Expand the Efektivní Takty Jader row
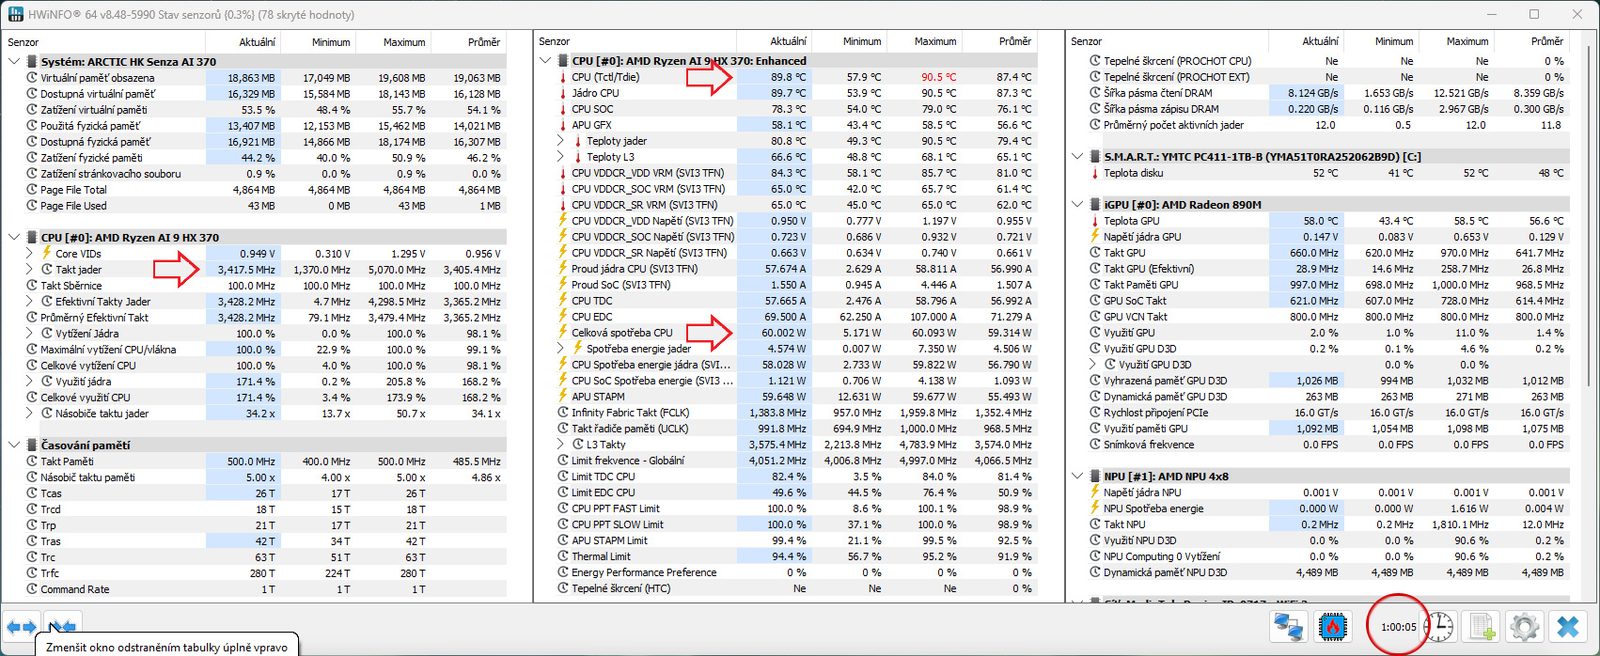Screen dimensions: 1600x656 (29, 302)
